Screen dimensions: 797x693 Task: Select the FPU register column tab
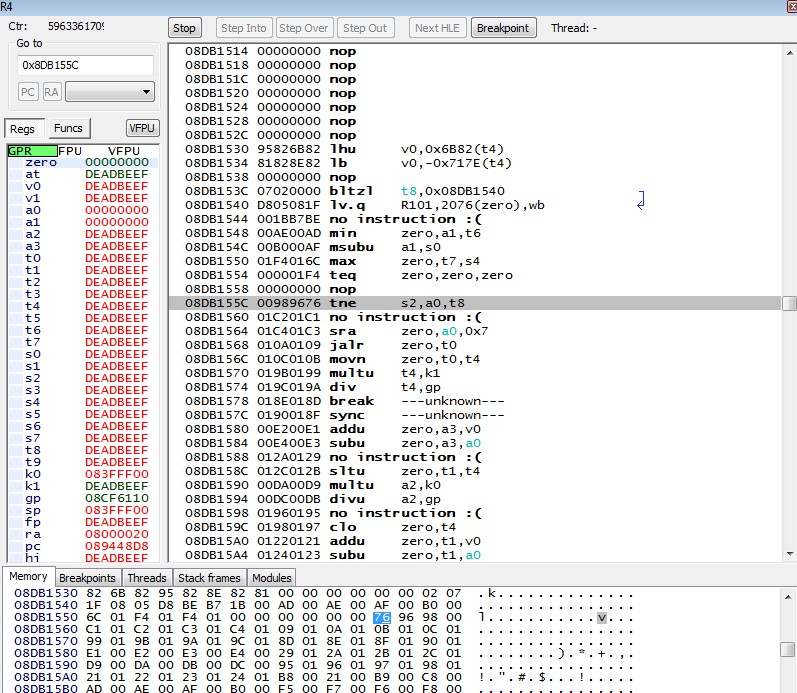point(70,150)
